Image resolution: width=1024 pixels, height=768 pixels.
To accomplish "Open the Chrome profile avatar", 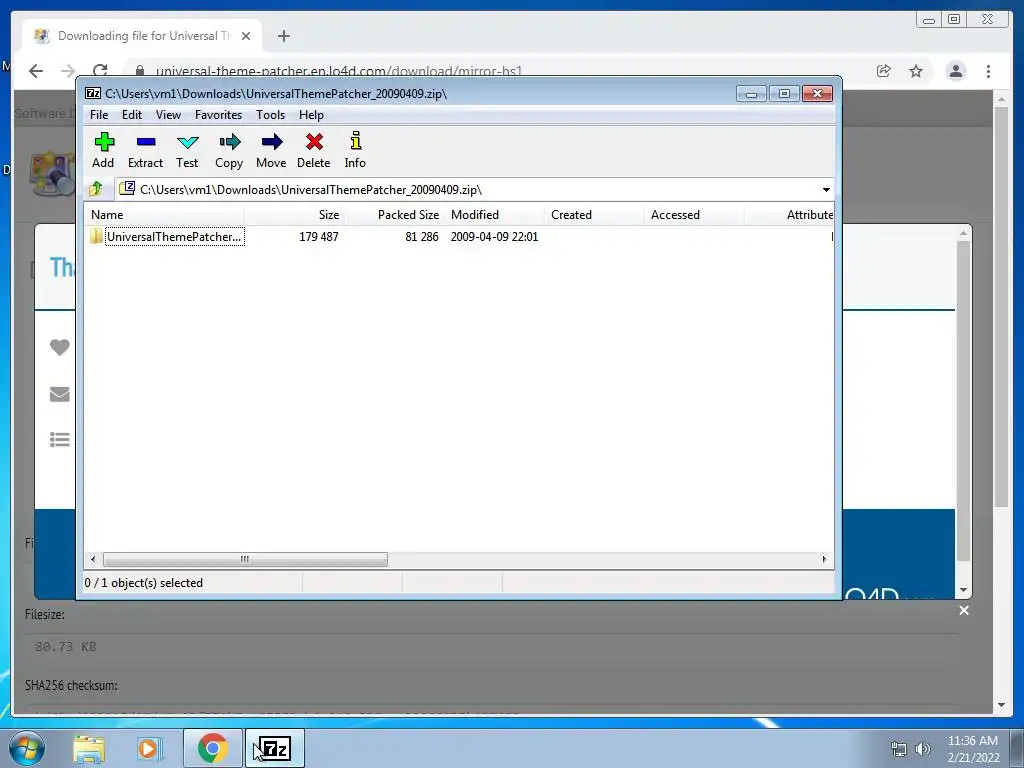I will coord(956,71).
